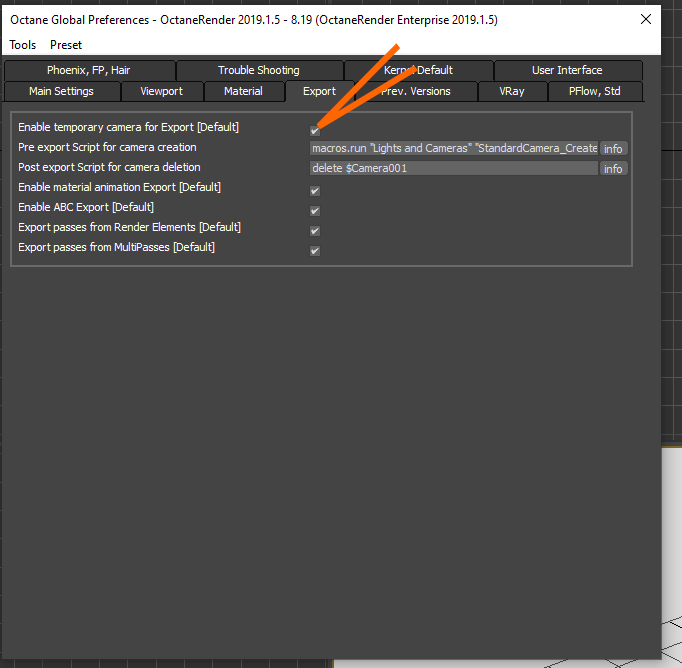Click 'Enable ABC Export [Default]' label

pyautogui.click(x=86, y=207)
